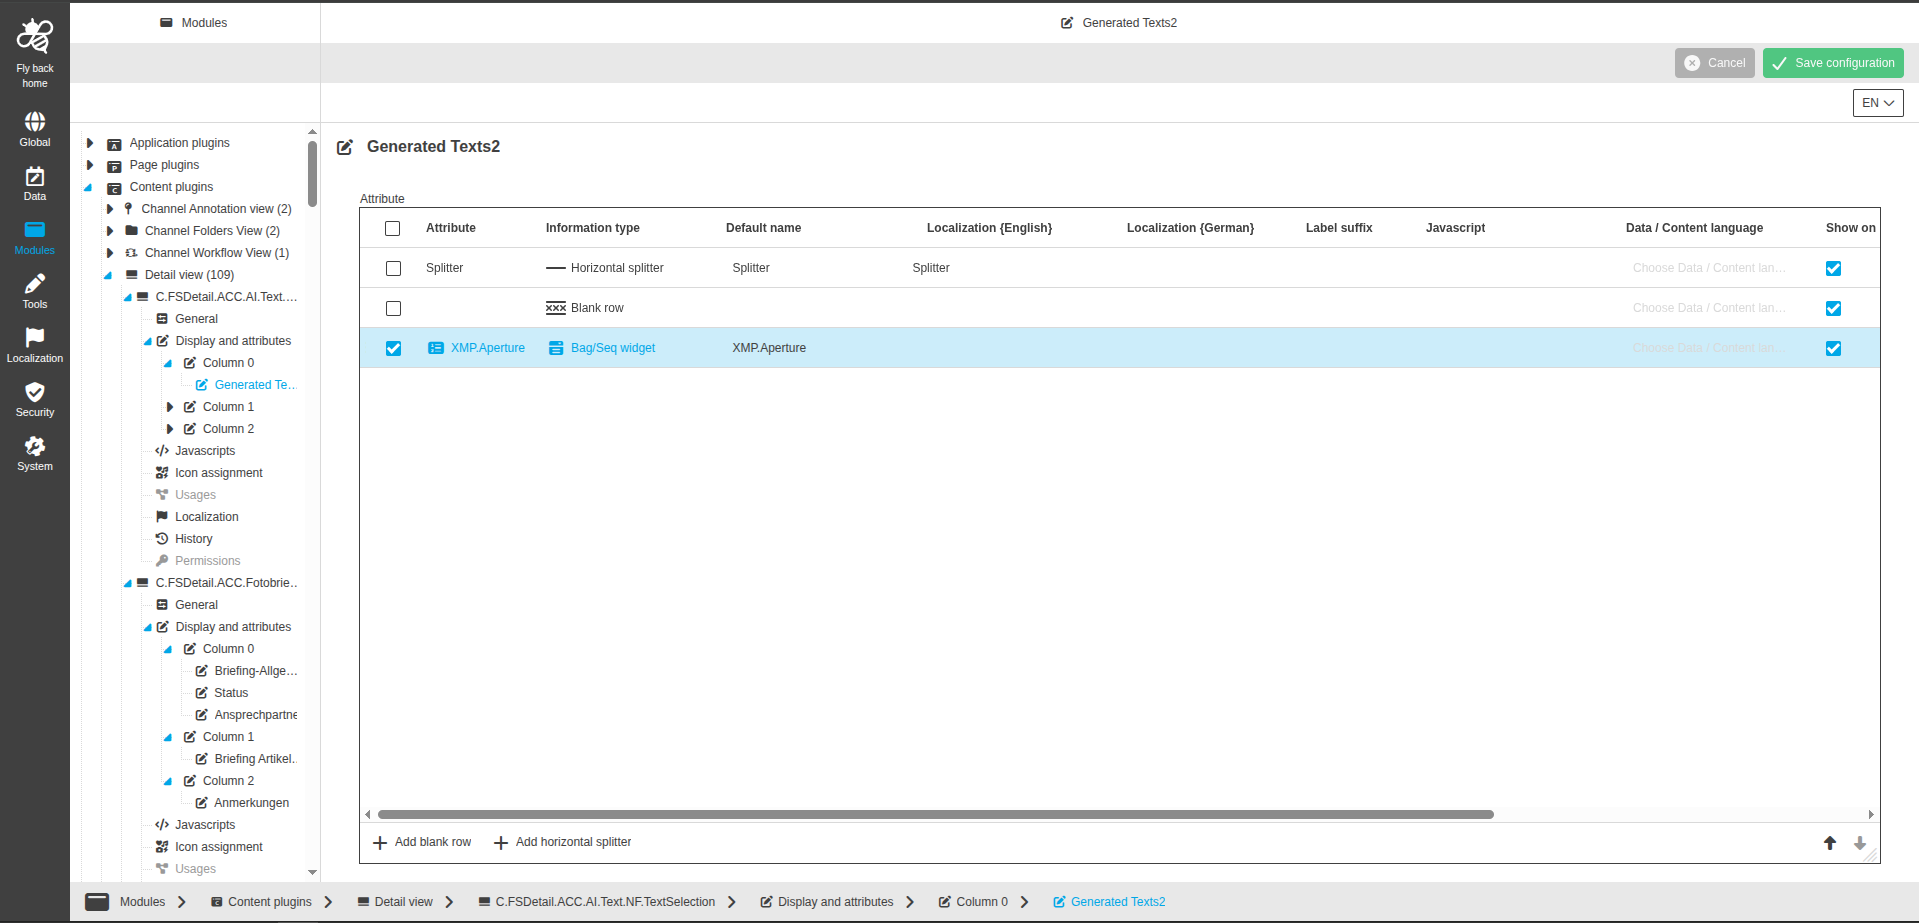
Task: Click table scrollbar right arrow
Action: click(x=1871, y=815)
